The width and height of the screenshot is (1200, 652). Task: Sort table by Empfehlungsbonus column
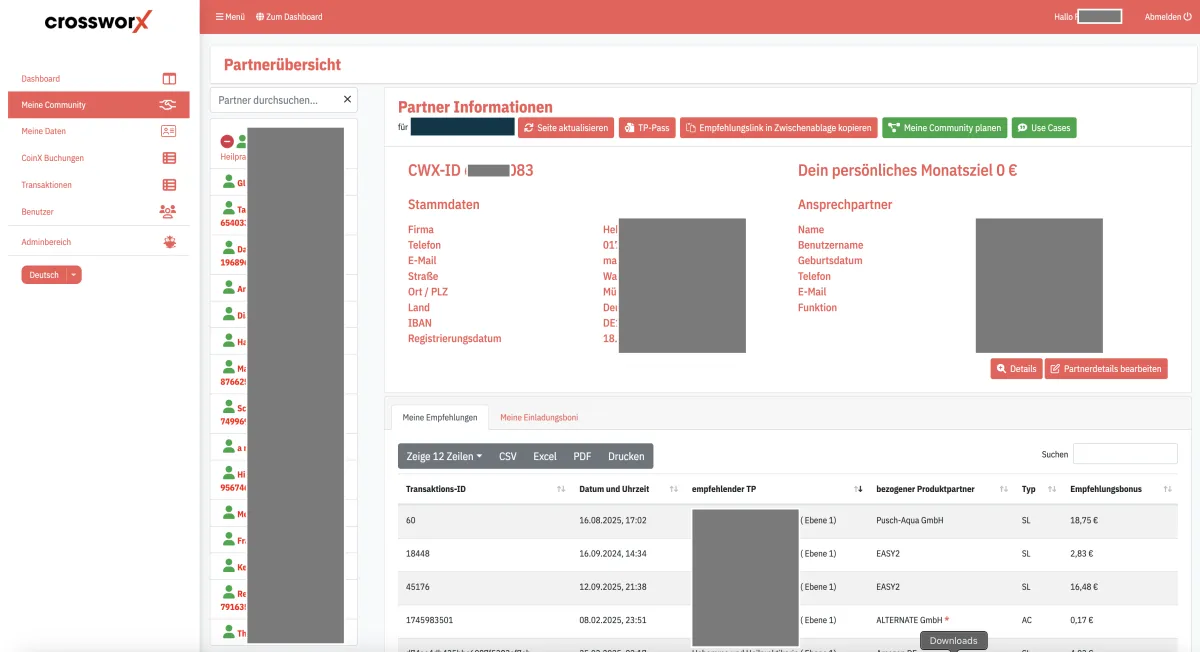click(x=1167, y=489)
